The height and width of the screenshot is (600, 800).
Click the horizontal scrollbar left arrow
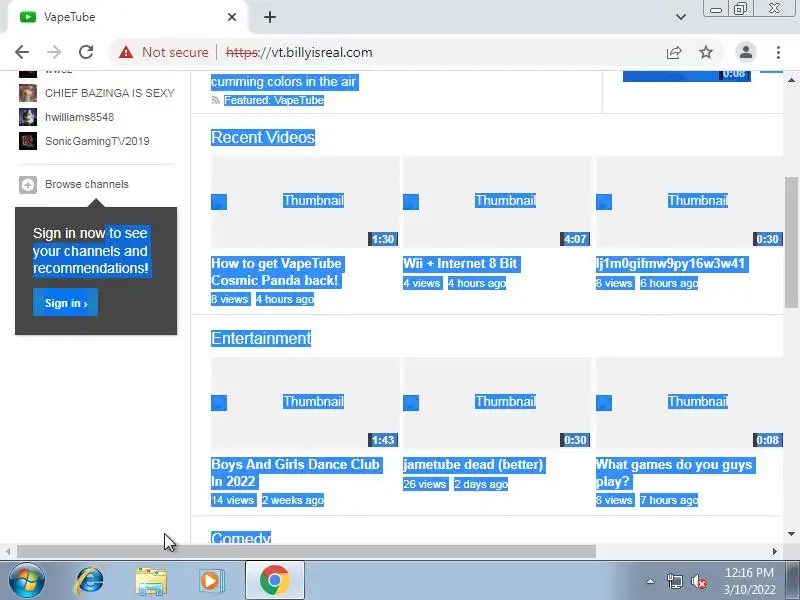(8, 552)
